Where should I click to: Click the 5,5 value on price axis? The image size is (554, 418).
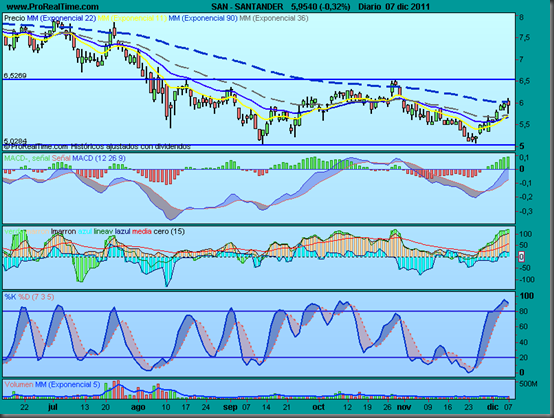[x=524, y=124]
